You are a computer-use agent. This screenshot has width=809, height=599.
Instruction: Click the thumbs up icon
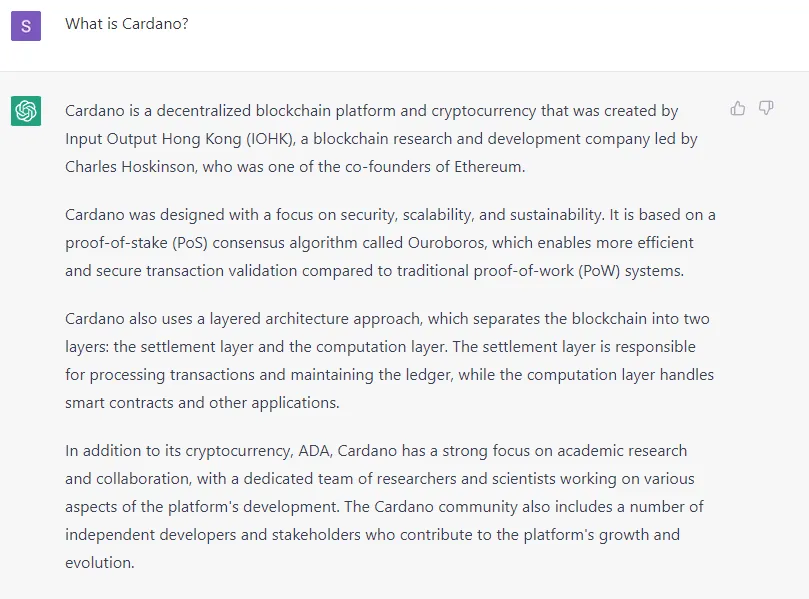click(x=738, y=108)
